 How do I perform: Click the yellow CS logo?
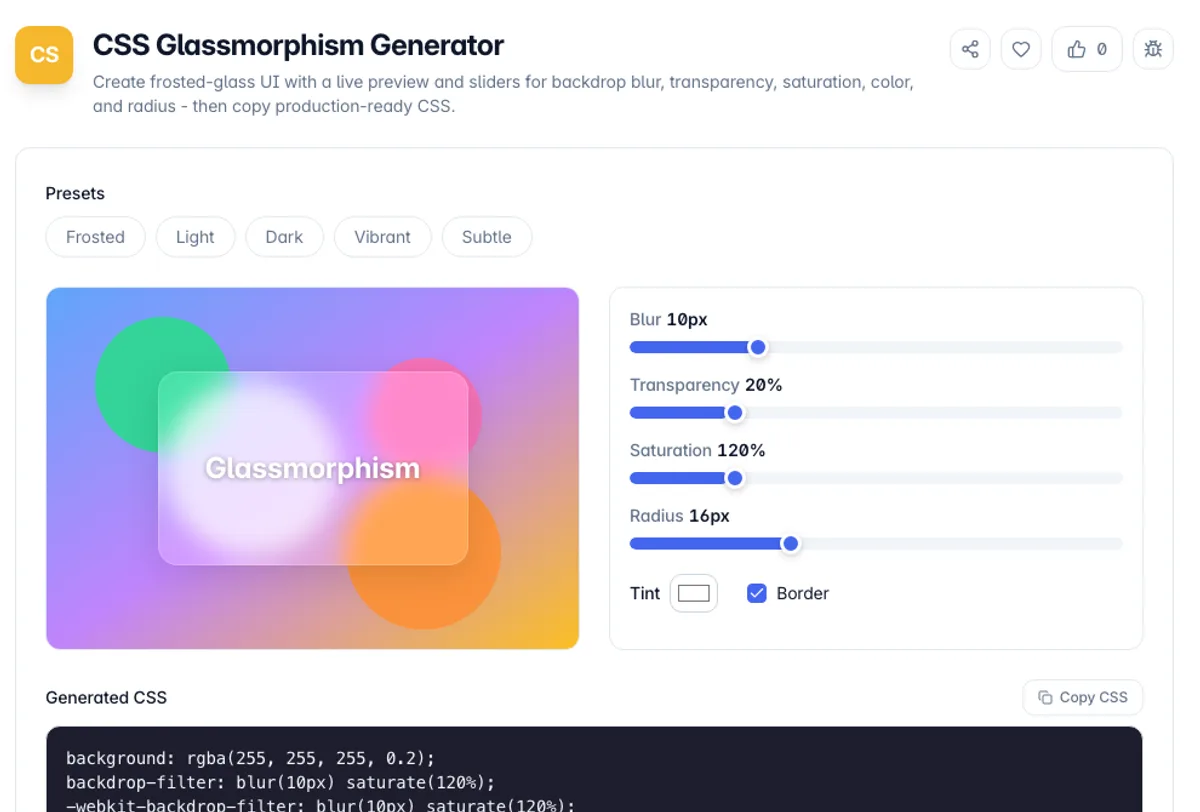44,55
